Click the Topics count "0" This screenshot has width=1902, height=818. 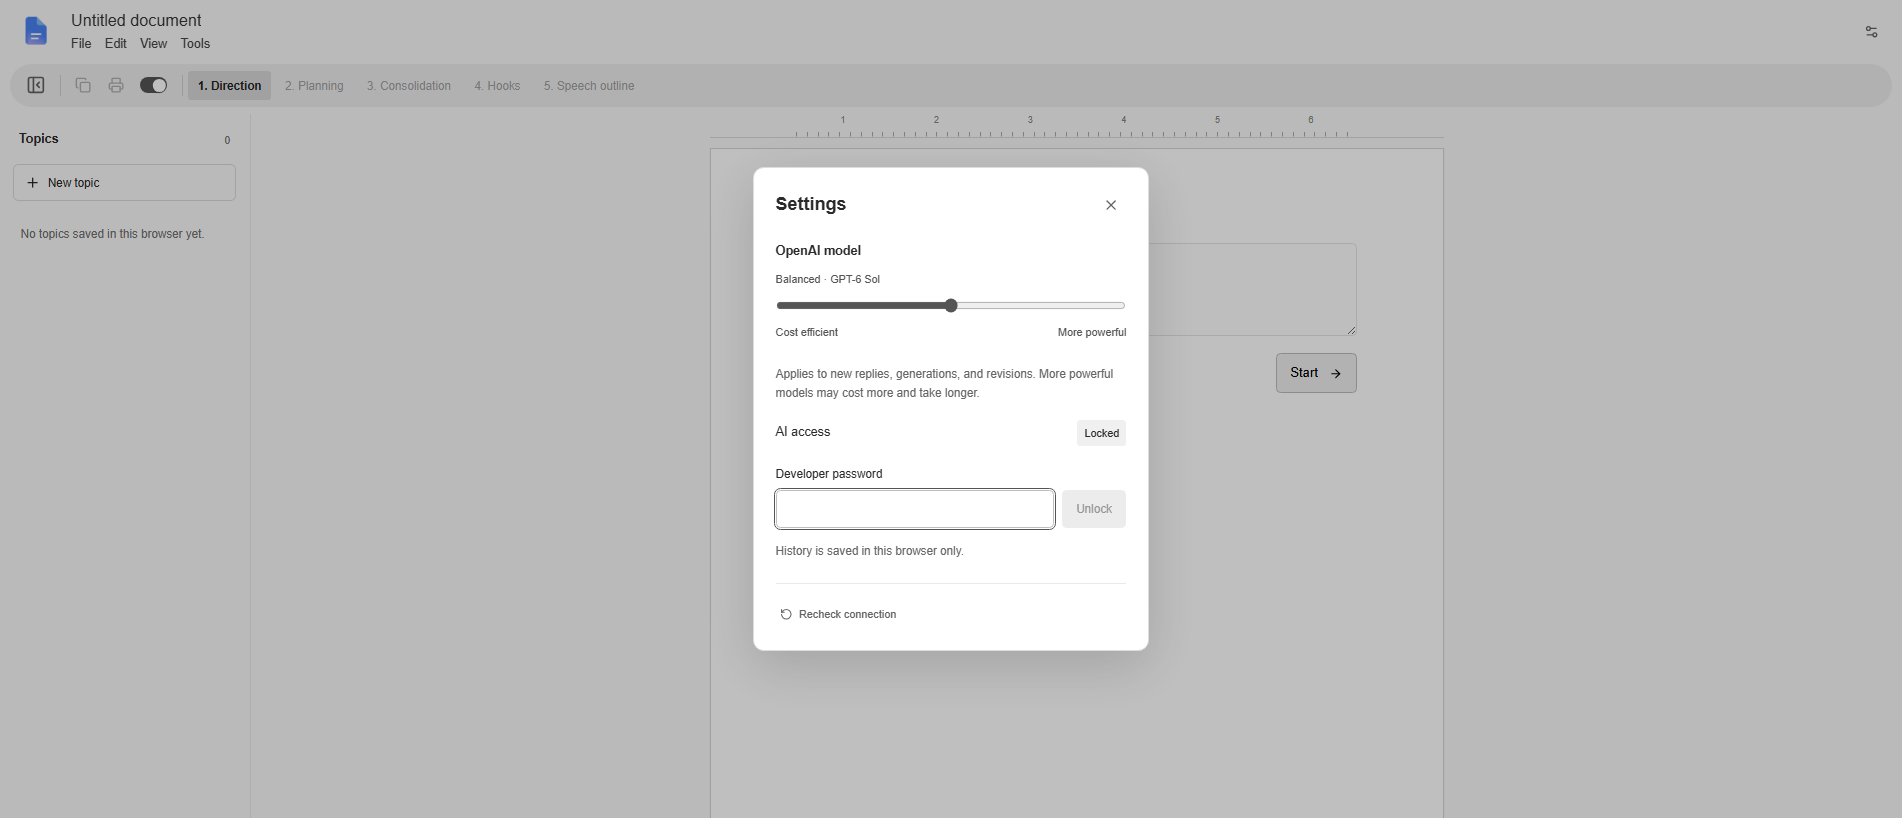227,140
